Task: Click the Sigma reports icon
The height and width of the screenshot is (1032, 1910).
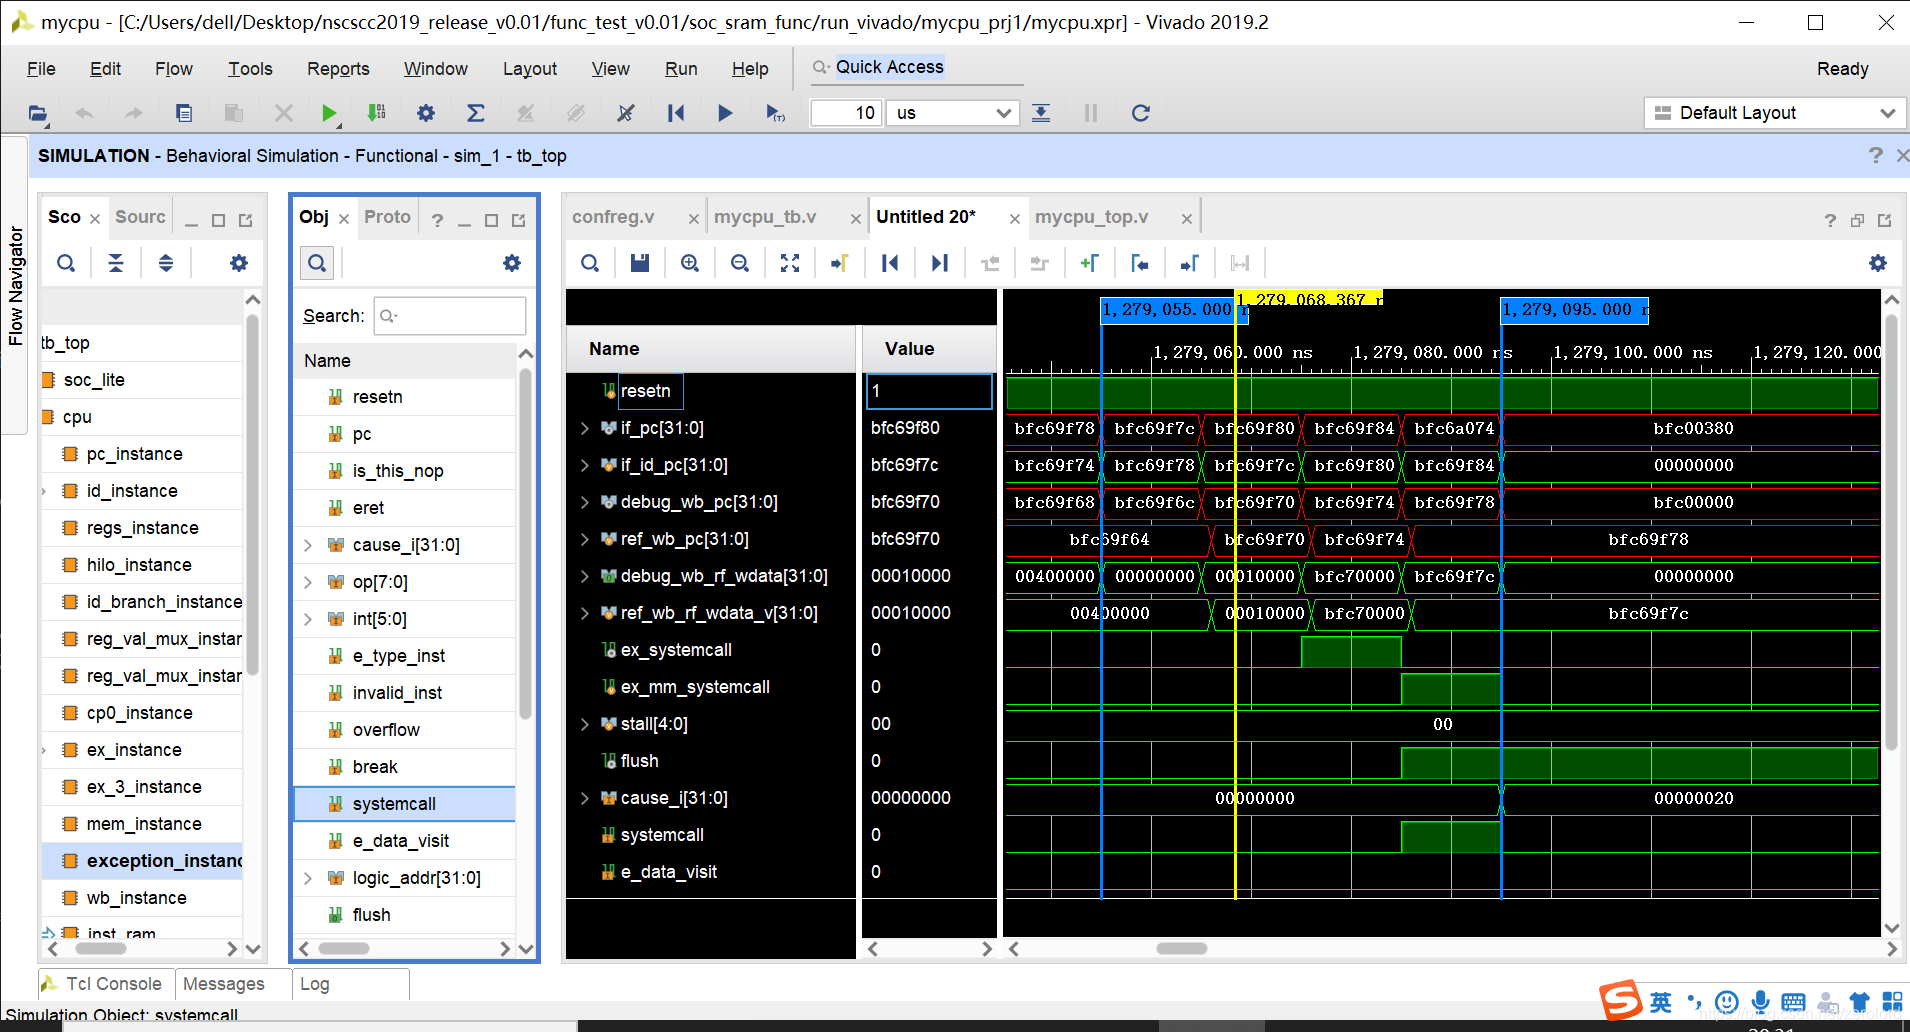Action: click(476, 113)
